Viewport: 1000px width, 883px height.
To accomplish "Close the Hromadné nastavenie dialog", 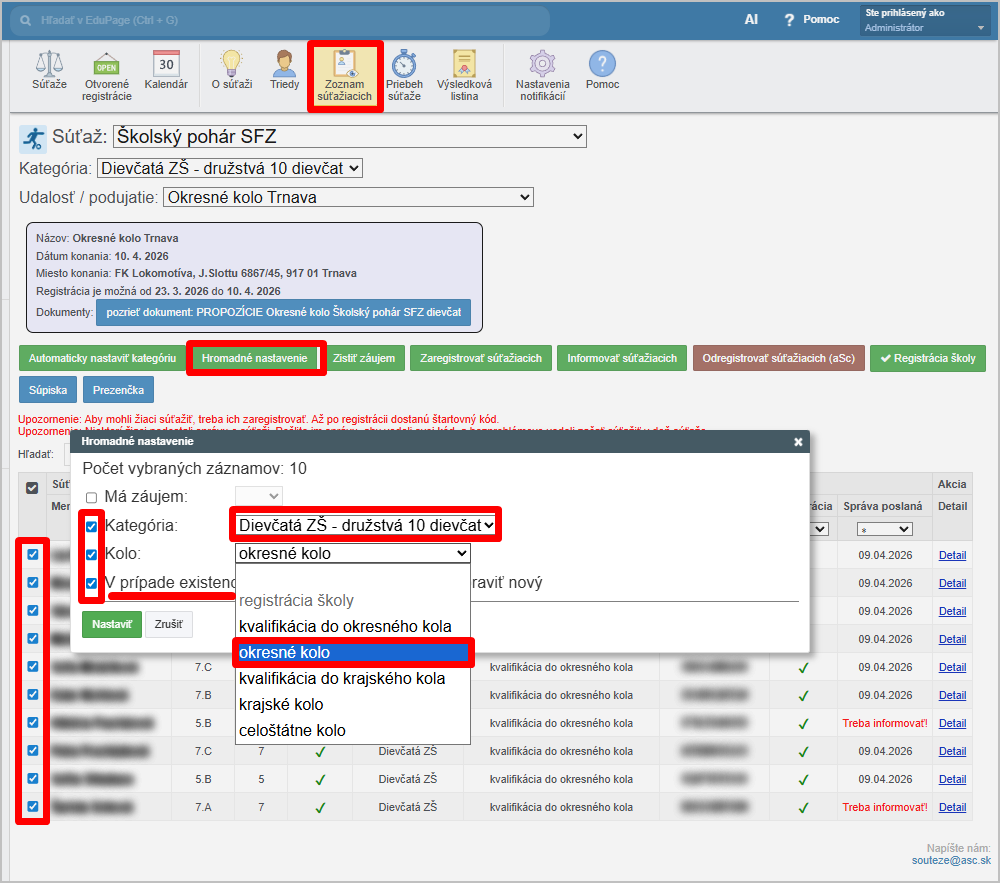I will tap(798, 441).
